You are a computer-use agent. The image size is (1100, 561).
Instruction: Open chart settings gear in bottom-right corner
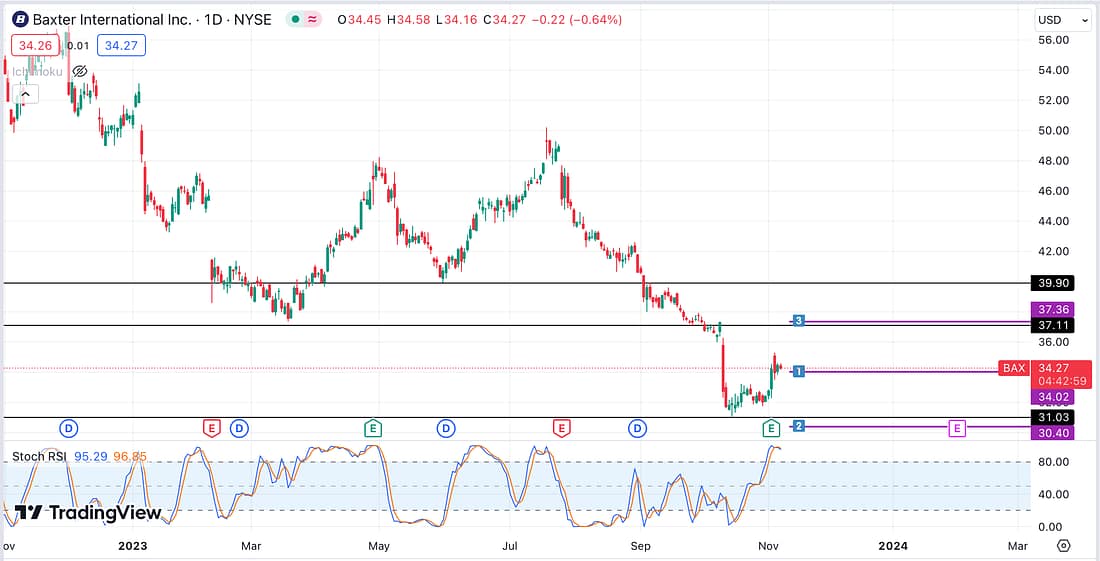coord(1063,546)
